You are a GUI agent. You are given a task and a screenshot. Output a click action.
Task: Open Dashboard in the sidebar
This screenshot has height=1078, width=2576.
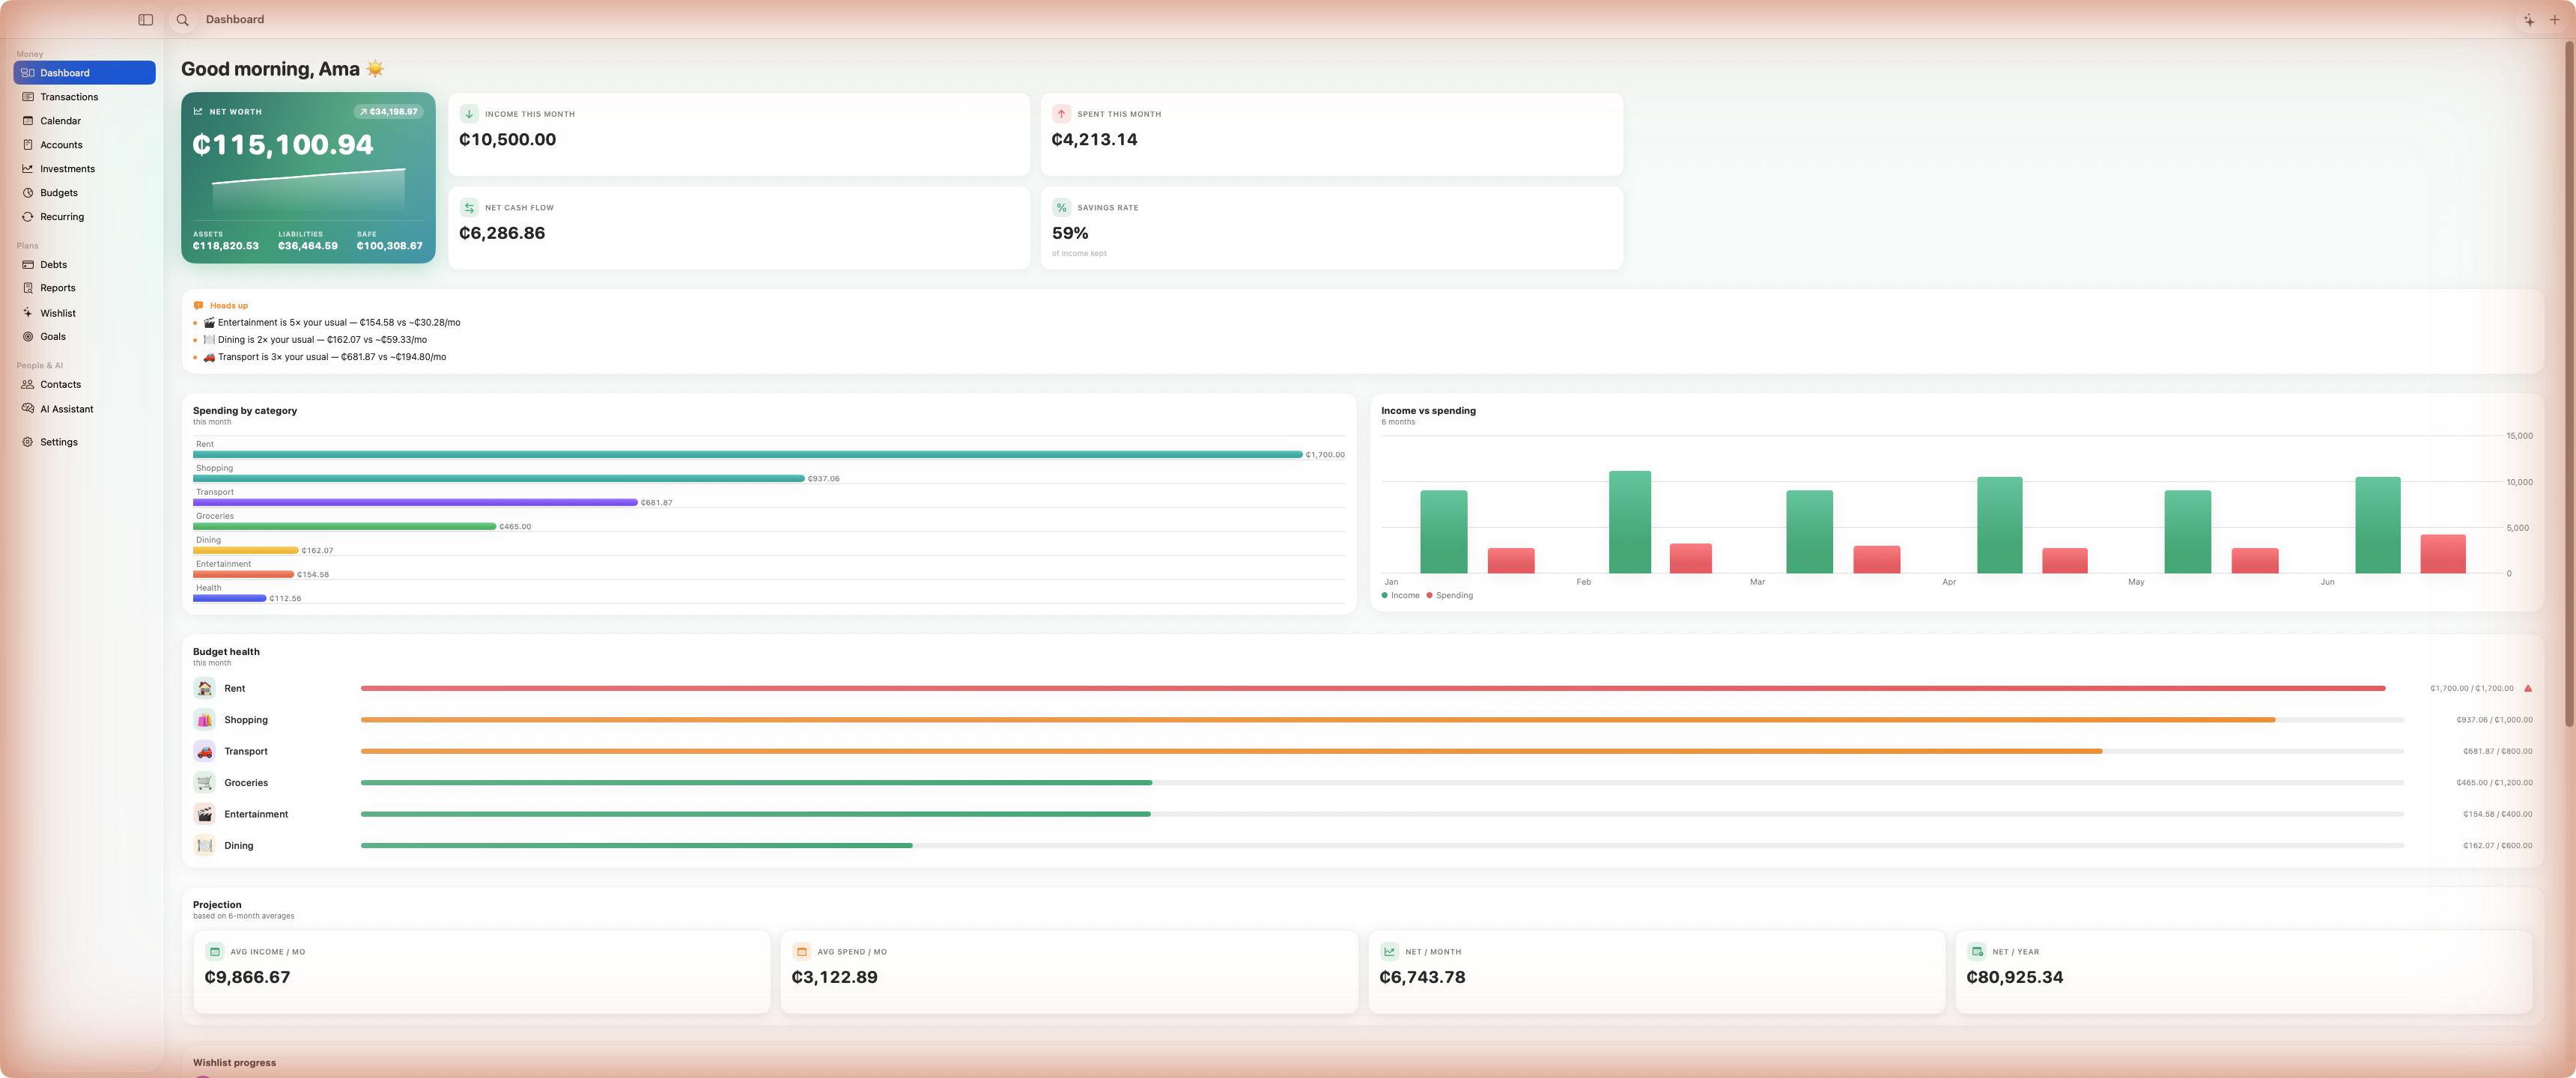(84, 73)
